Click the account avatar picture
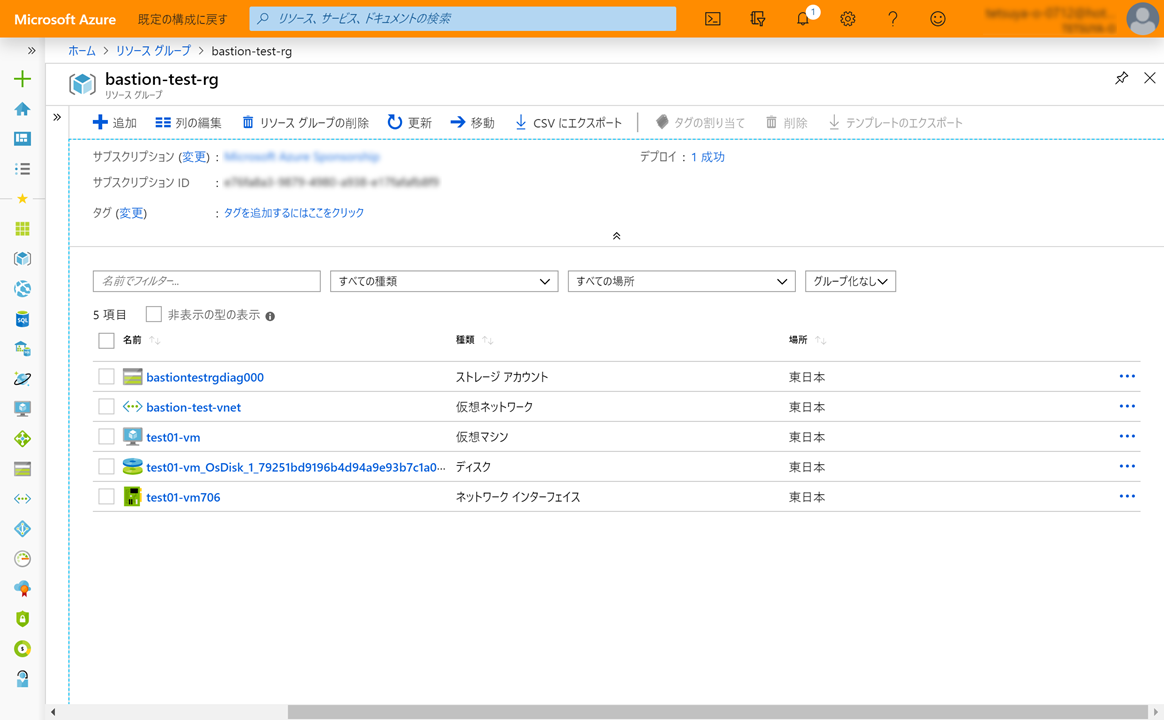This screenshot has width=1164, height=720. click(1142, 19)
